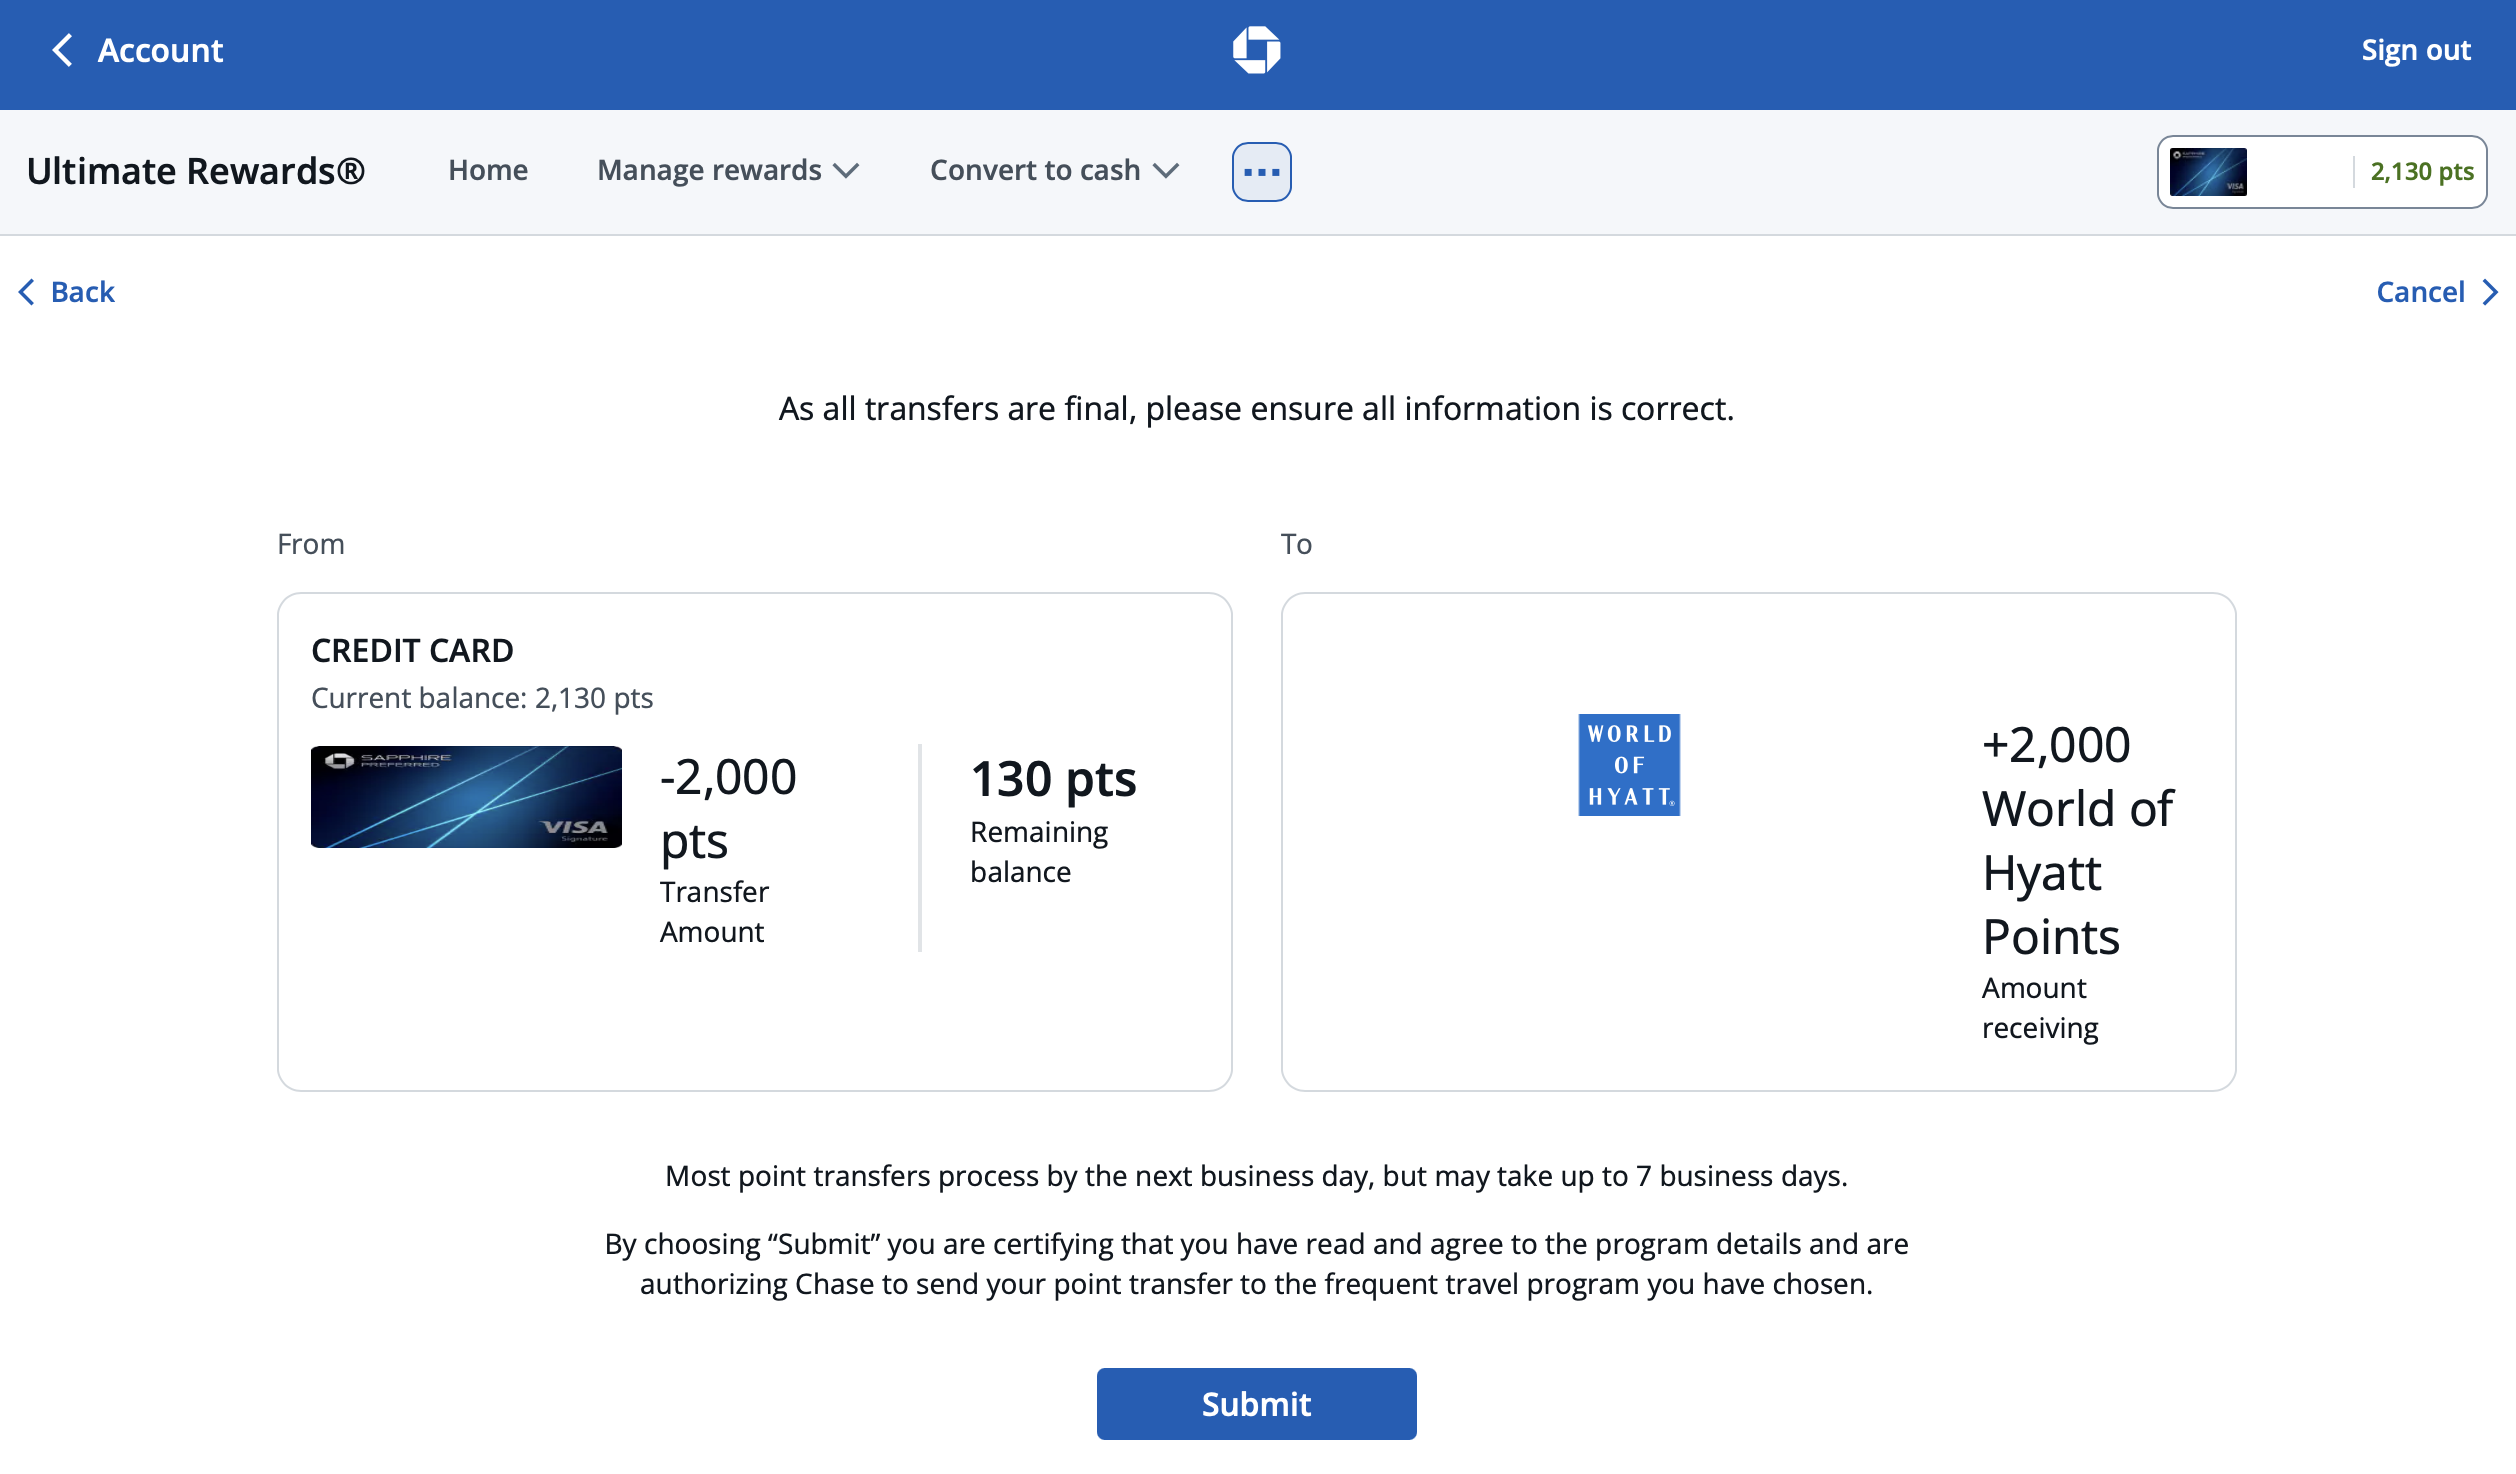Click the 'Remaining balance' label

1039,852
